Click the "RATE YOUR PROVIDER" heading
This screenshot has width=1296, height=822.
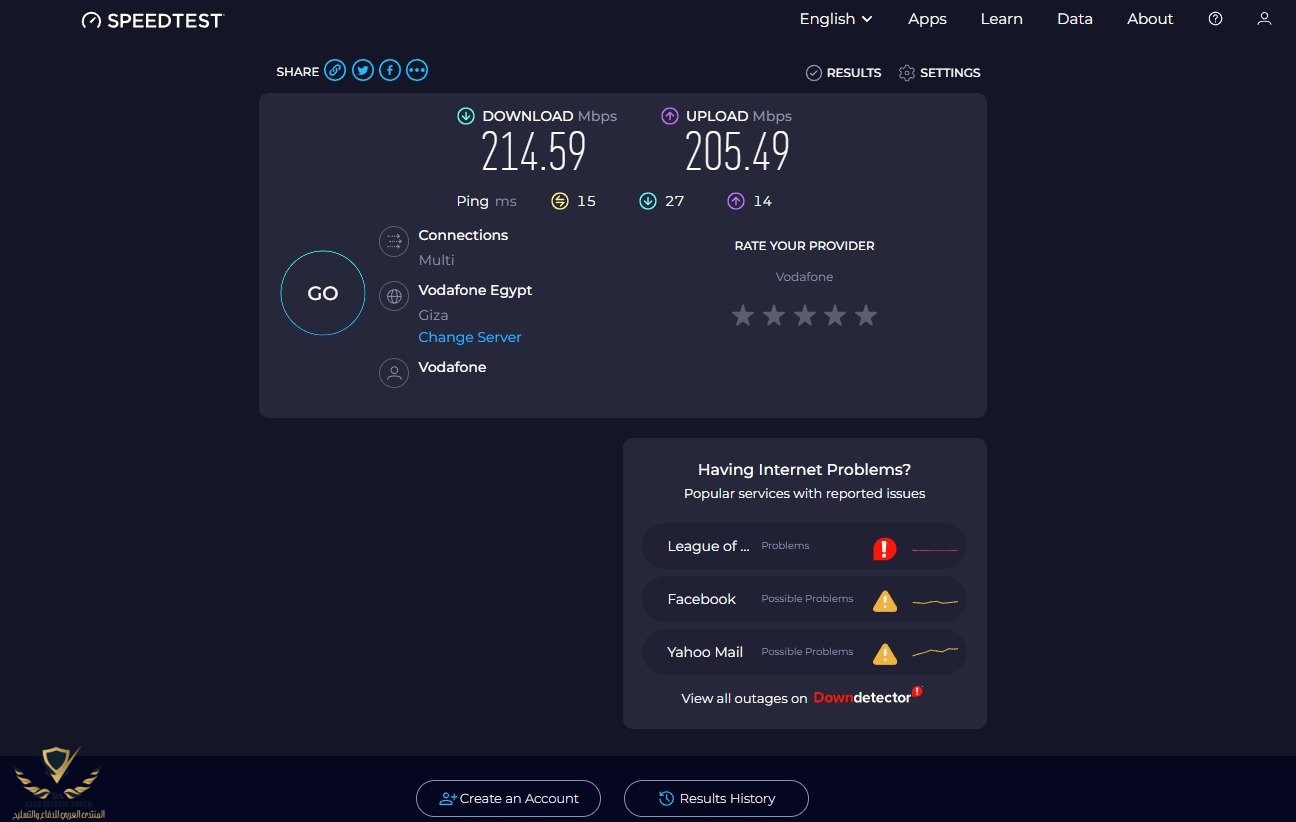[x=804, y=246]
